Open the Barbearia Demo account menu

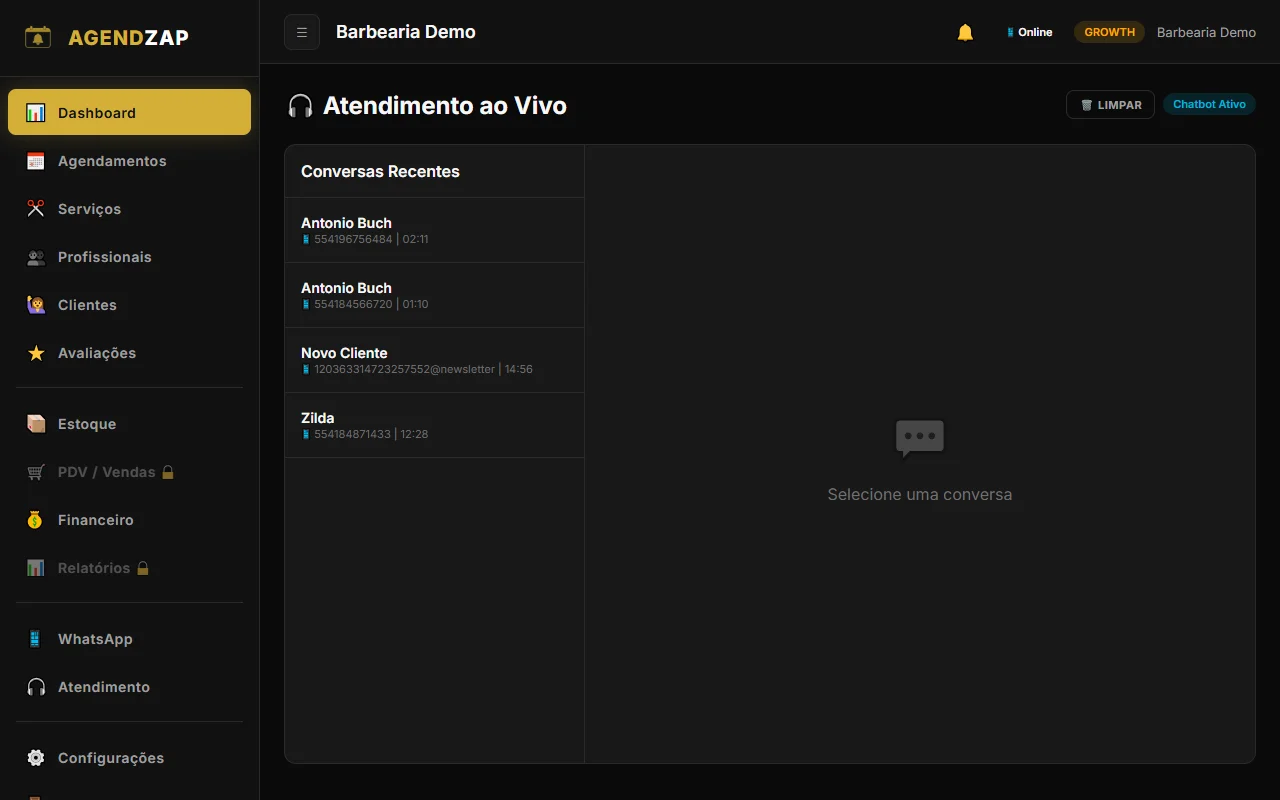[1206, 32]
